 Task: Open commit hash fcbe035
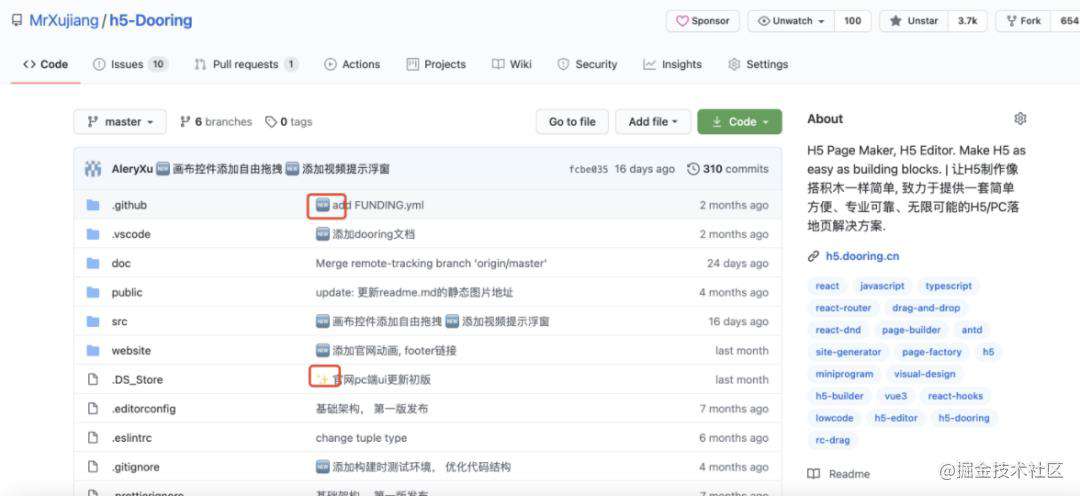pos(588,169)
